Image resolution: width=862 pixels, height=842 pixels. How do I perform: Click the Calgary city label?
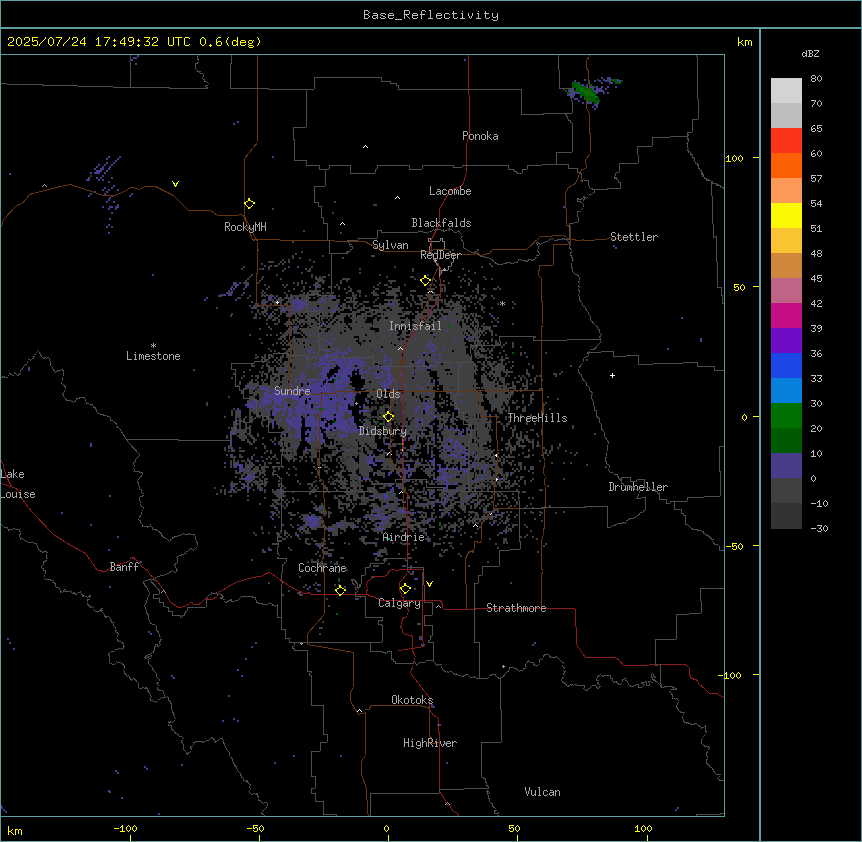coord(399,603)
